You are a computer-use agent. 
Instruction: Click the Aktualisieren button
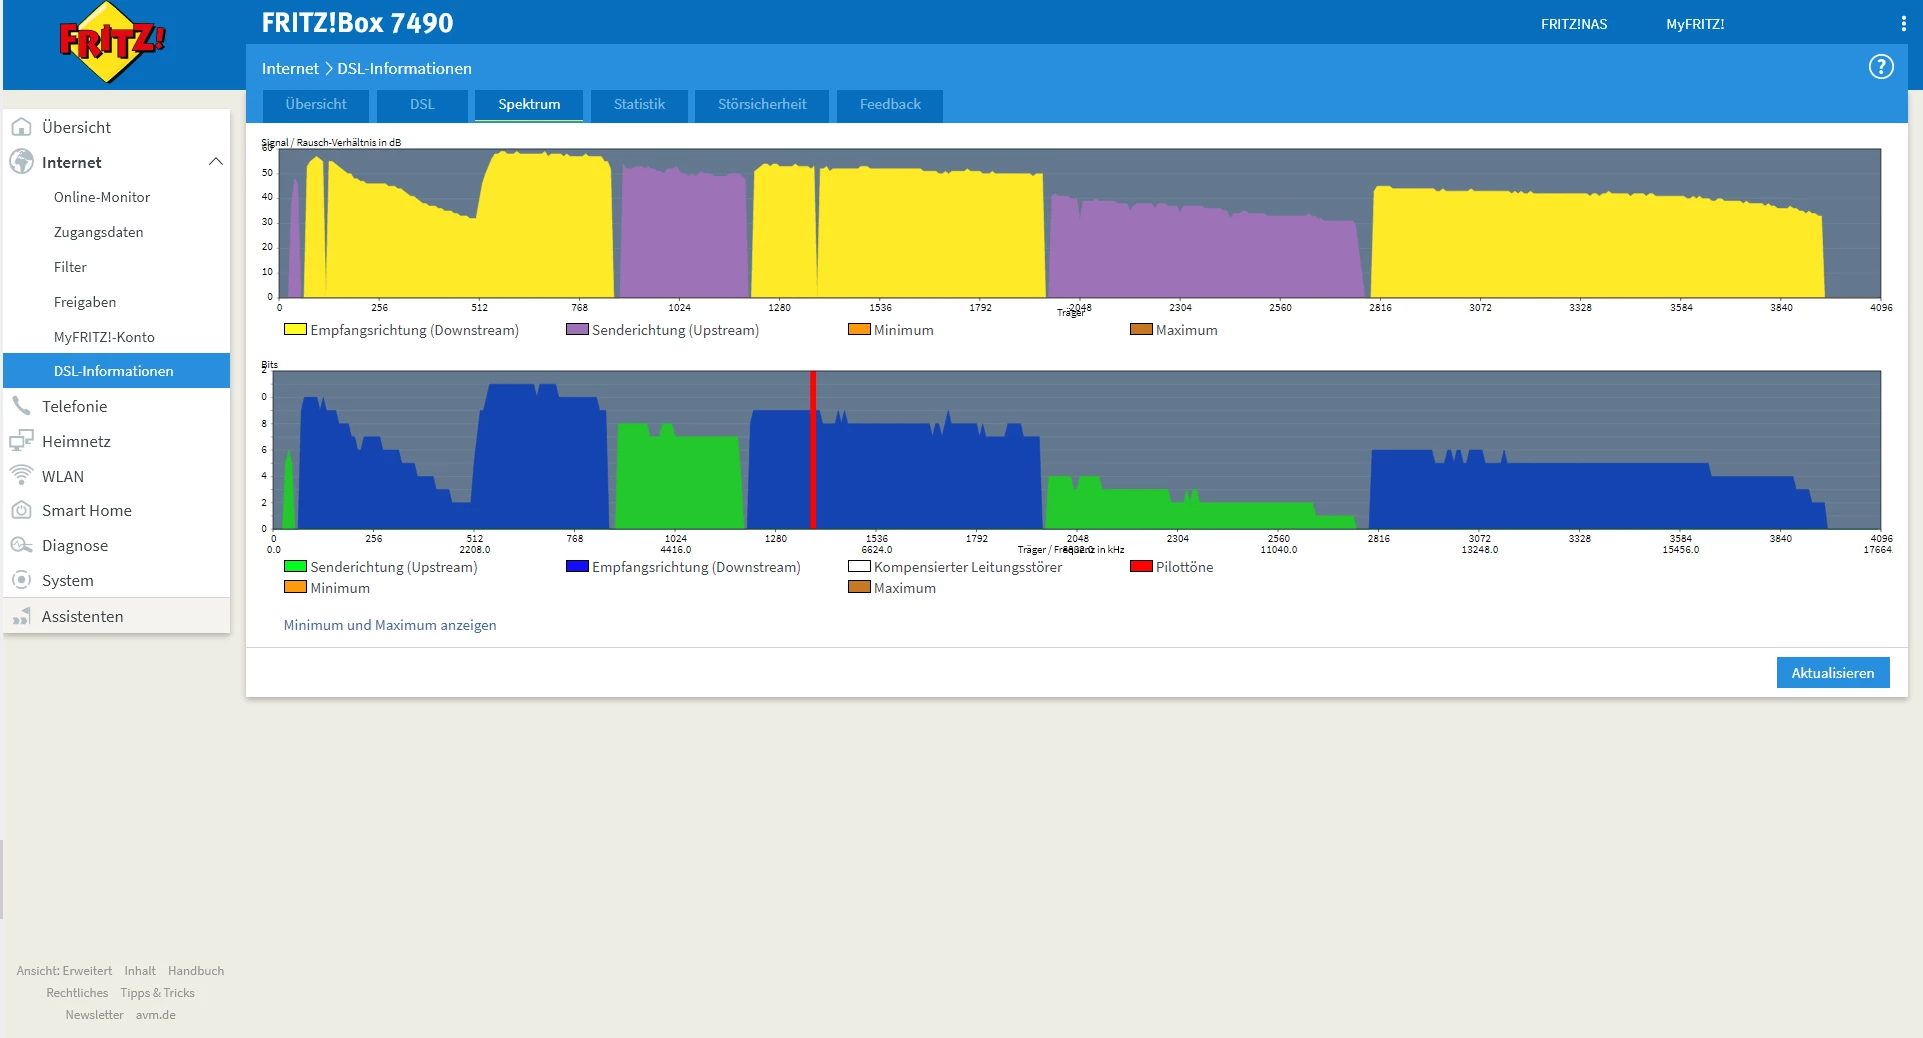pos(1833,673)
